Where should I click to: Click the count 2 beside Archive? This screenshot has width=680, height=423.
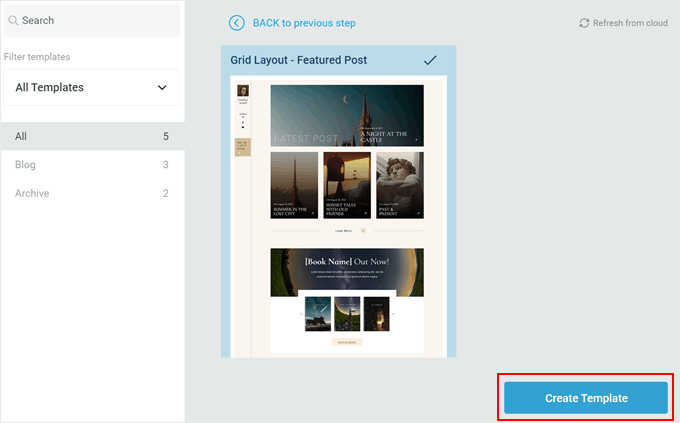coord(166,193)
